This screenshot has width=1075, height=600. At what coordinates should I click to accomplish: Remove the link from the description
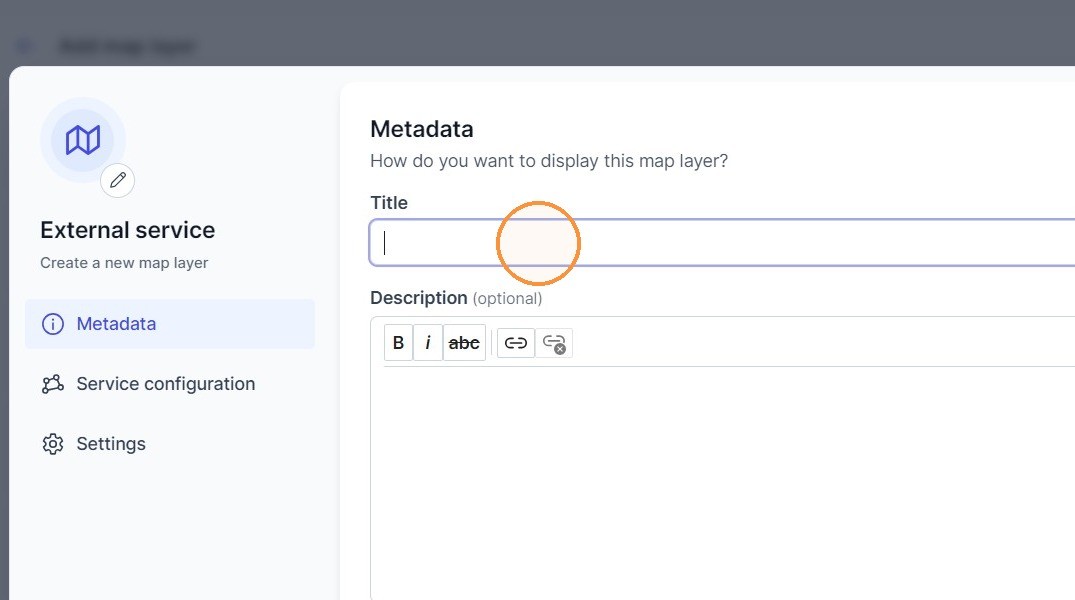coord(554,343)
